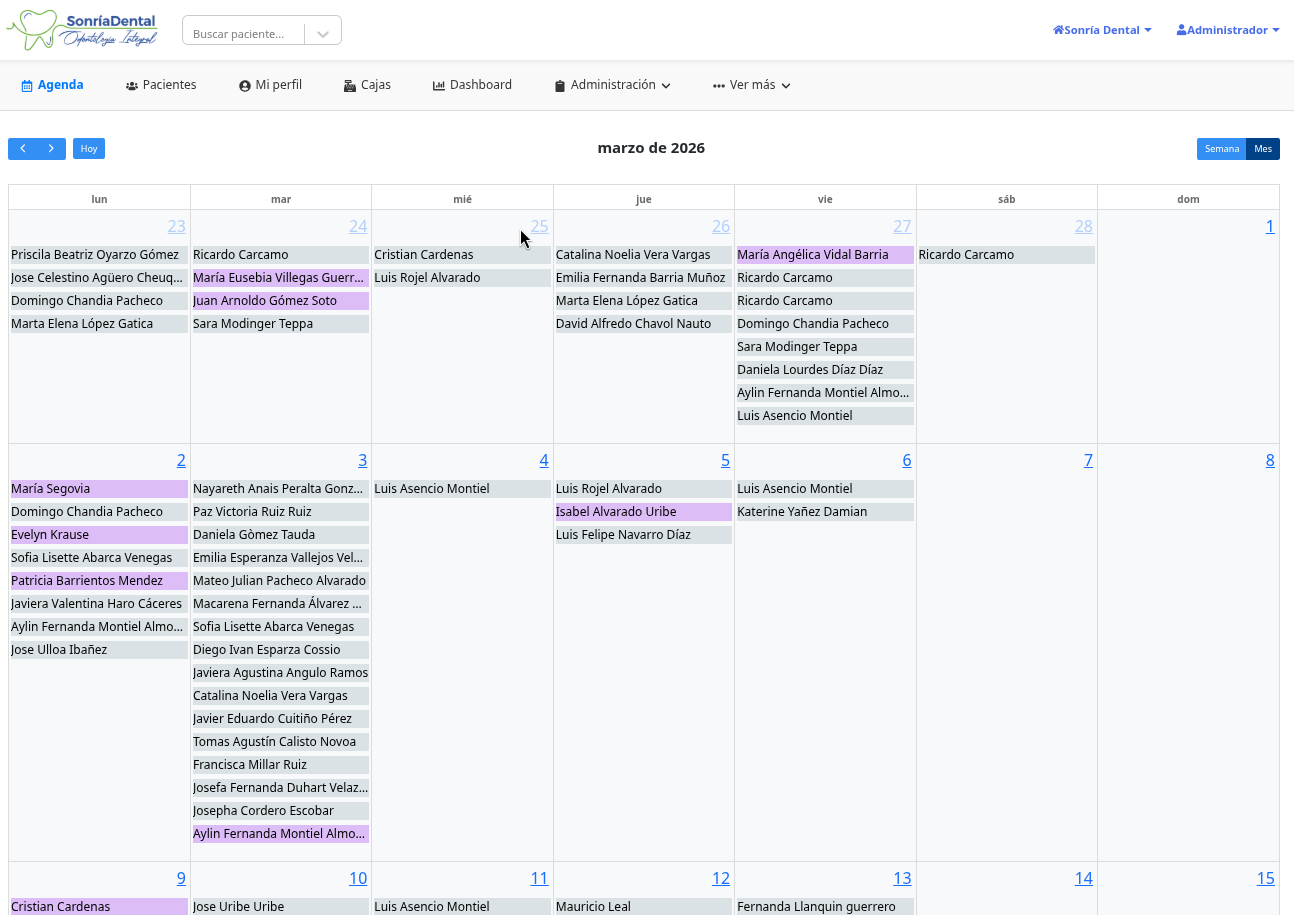Open Paz Victoria Ruiz Ruiz appointment
Viewport: 1294px width, 915px height.
click(281, 512)
